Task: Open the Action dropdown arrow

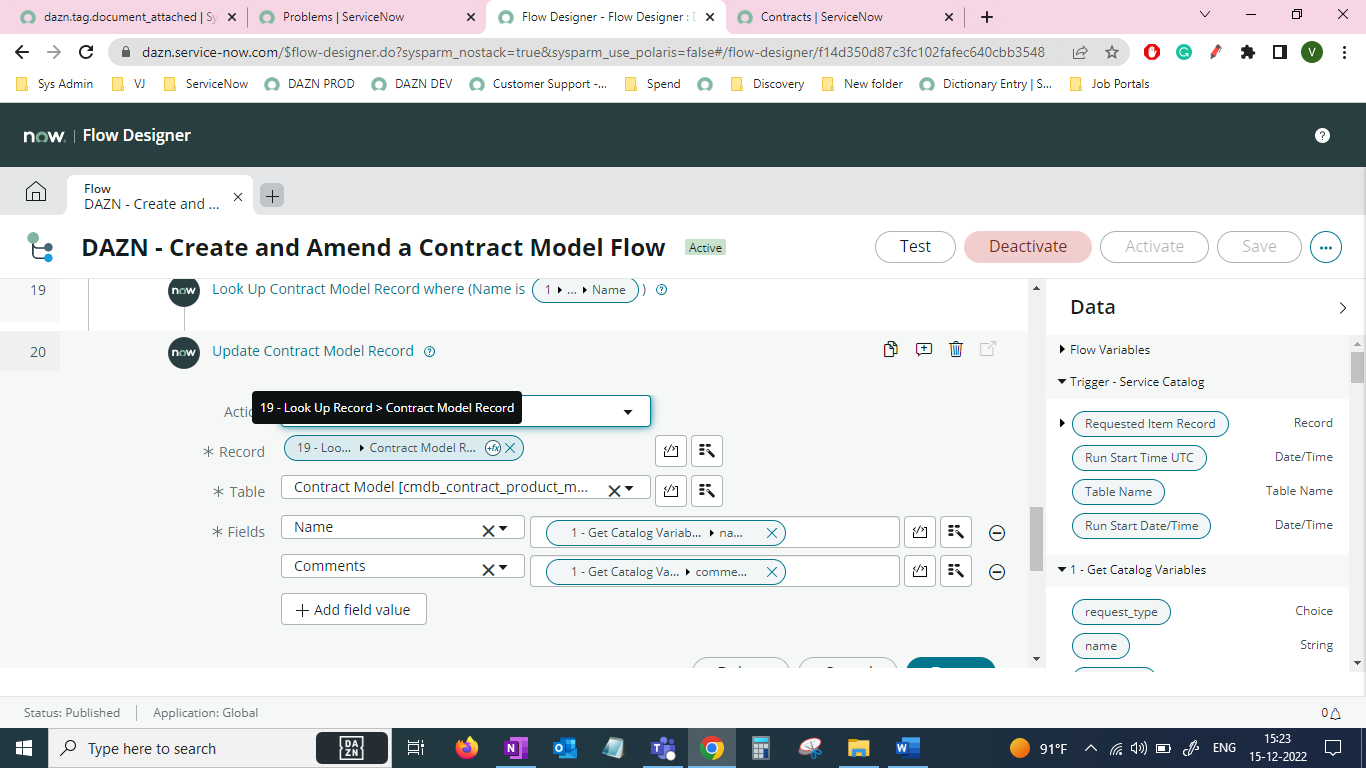Action: click(628, 411)
